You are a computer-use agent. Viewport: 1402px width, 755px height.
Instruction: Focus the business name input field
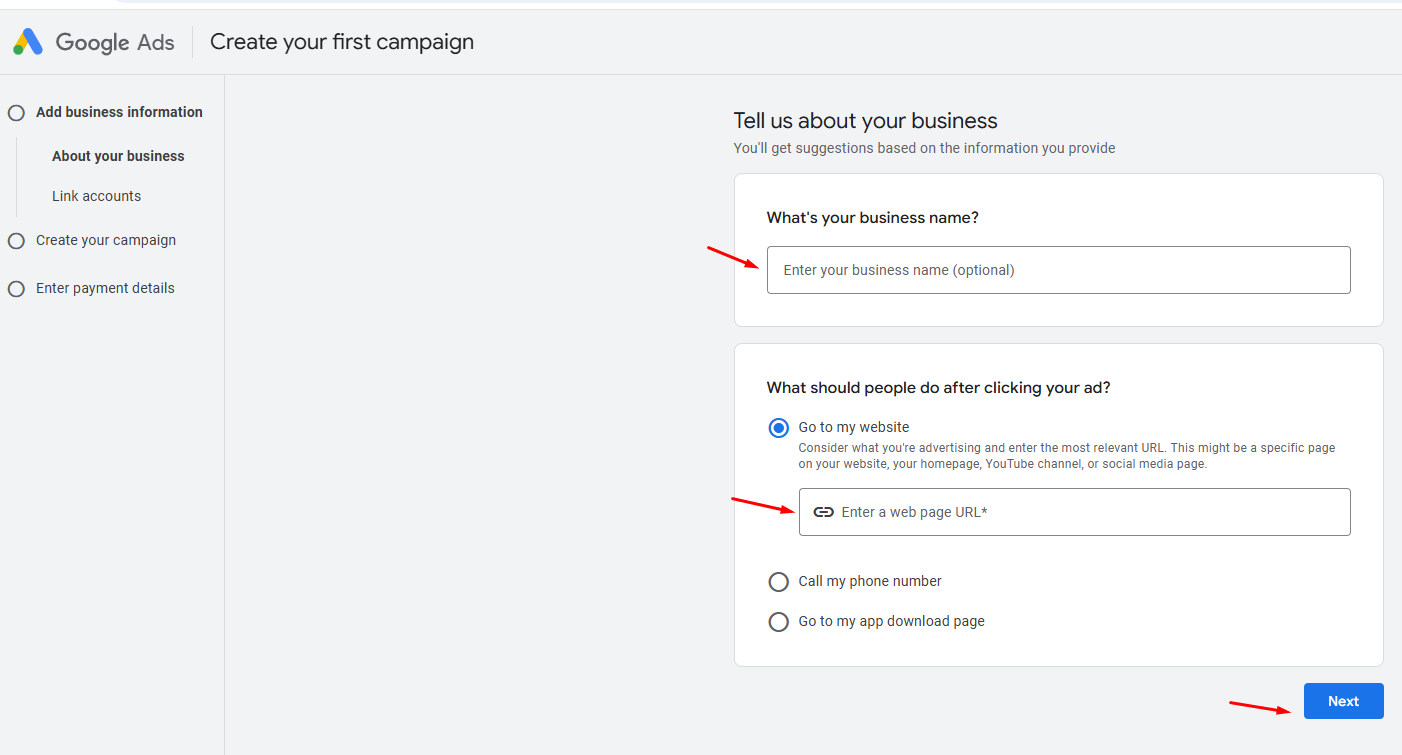click(1058, 270)
